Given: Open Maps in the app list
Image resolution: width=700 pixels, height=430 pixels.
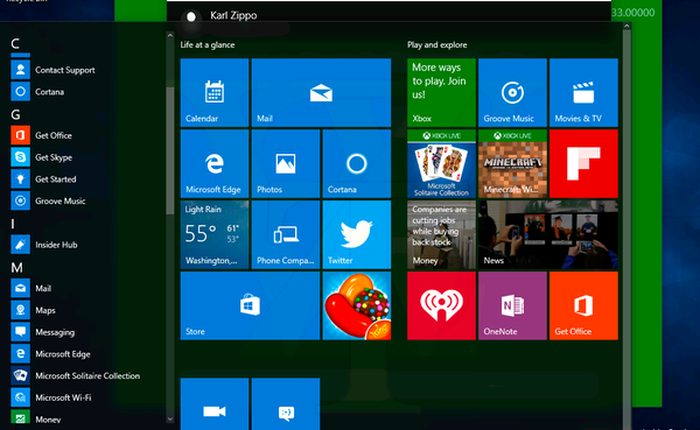Looking at the screenshot, I should click(33, 310).
